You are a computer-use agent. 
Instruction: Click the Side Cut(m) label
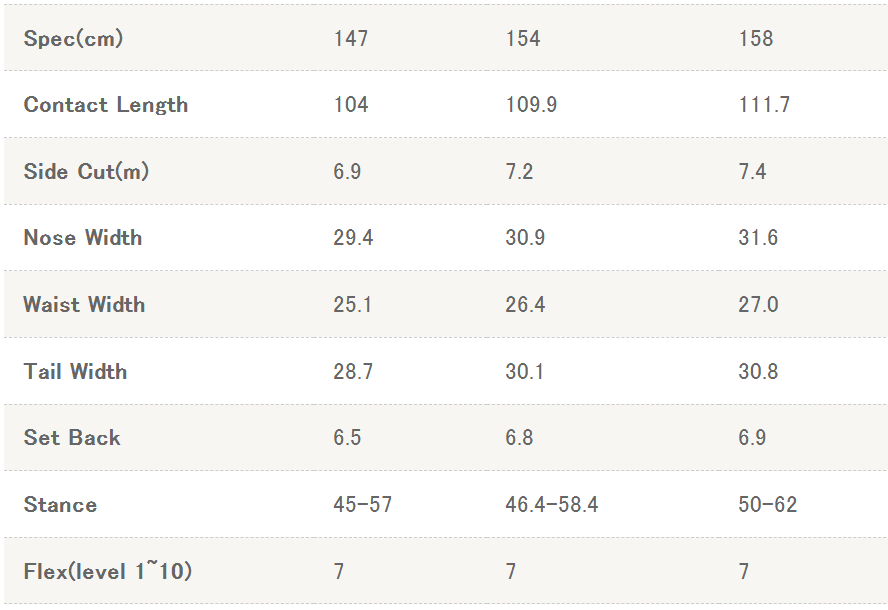86,171
